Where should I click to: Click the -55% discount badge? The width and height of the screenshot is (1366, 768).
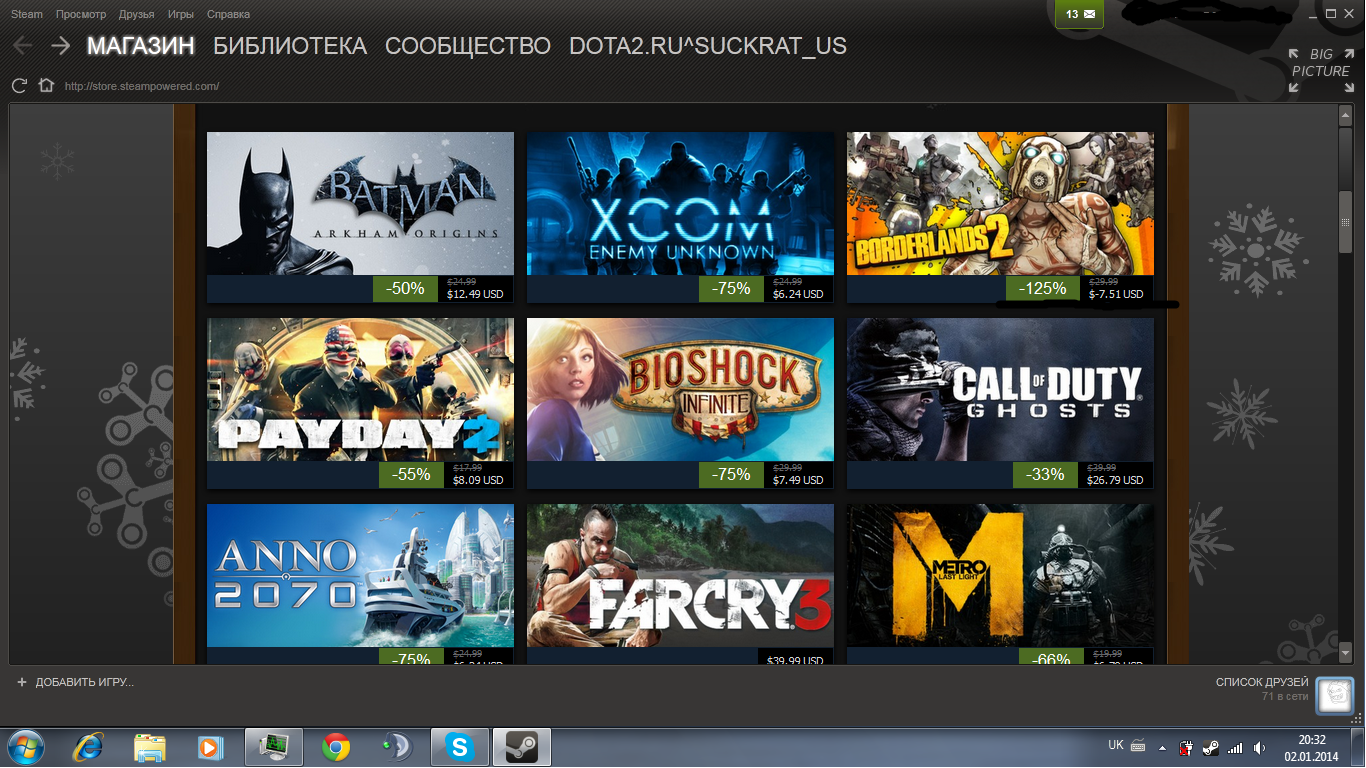(413, 475)
